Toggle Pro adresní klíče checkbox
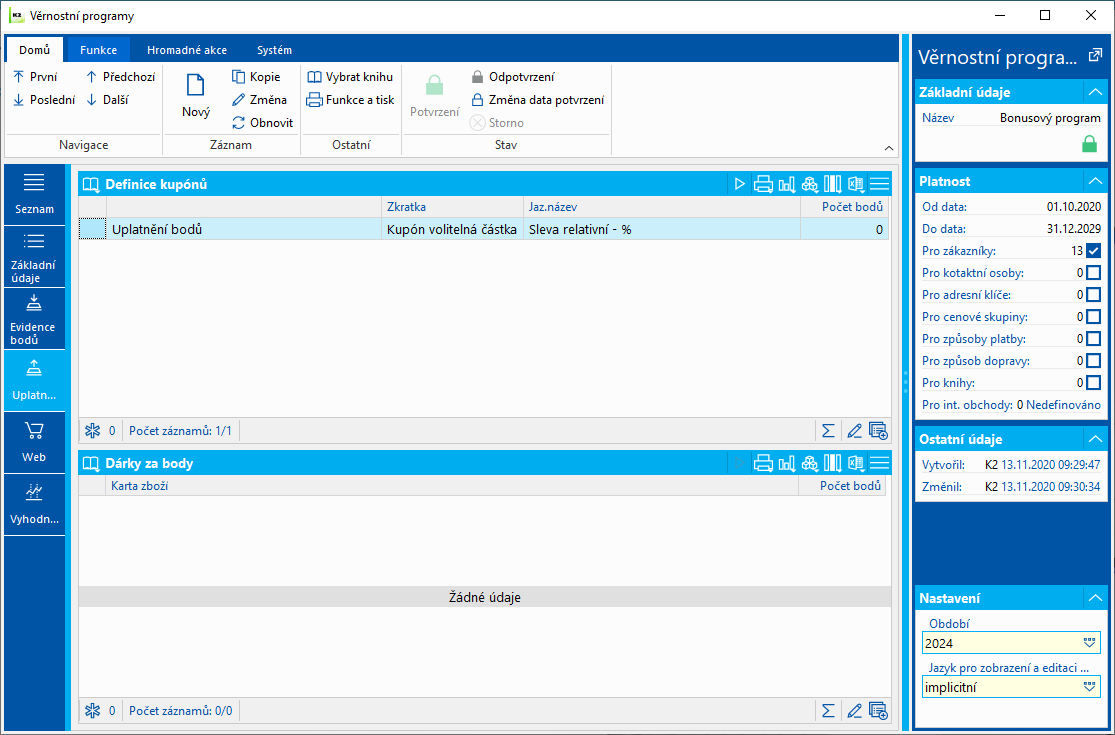1115x735 pixels. tap(1094, 295)
